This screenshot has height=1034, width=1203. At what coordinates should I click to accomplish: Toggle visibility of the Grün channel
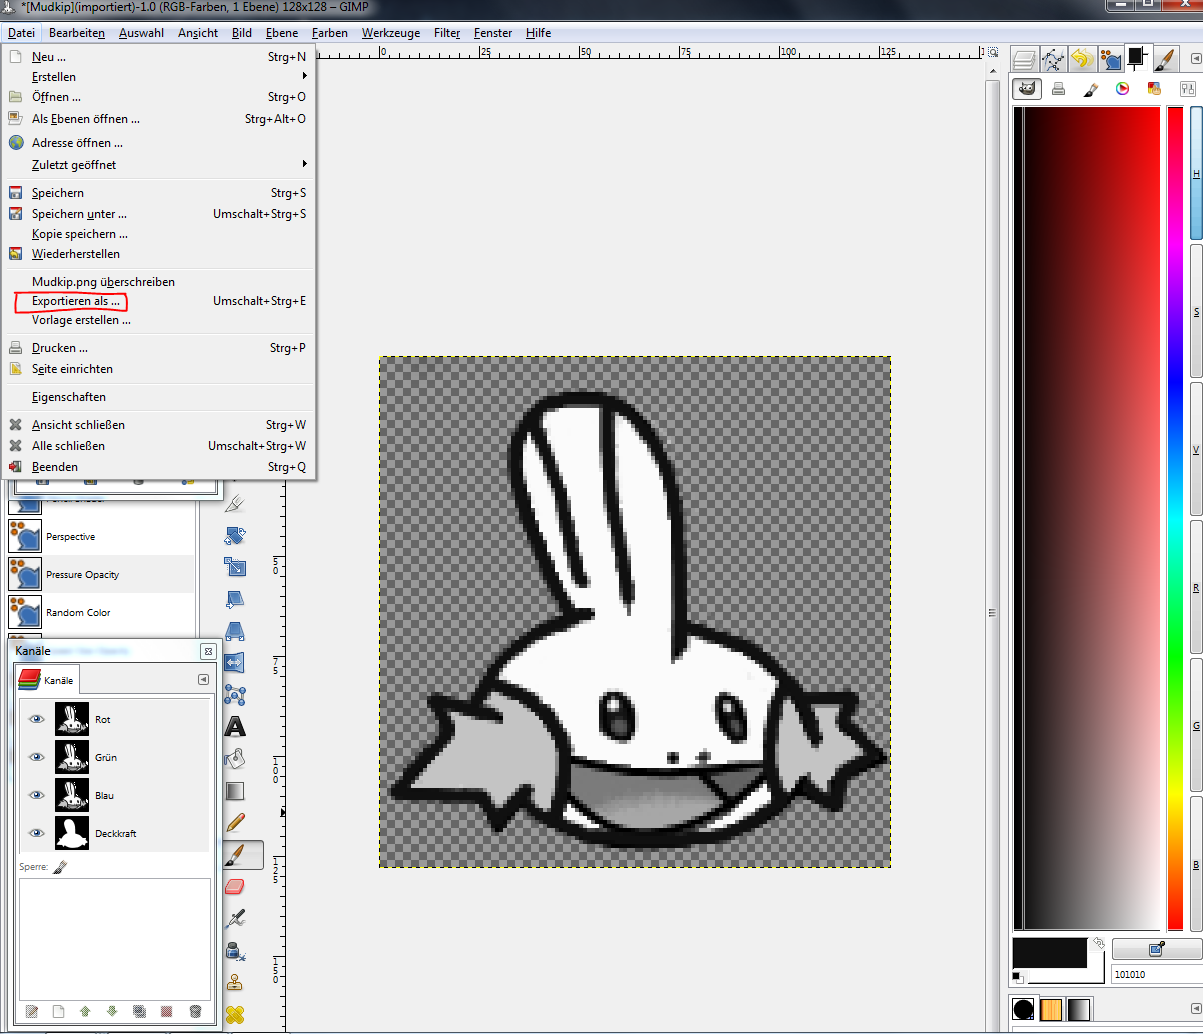[x=37, y=757]
